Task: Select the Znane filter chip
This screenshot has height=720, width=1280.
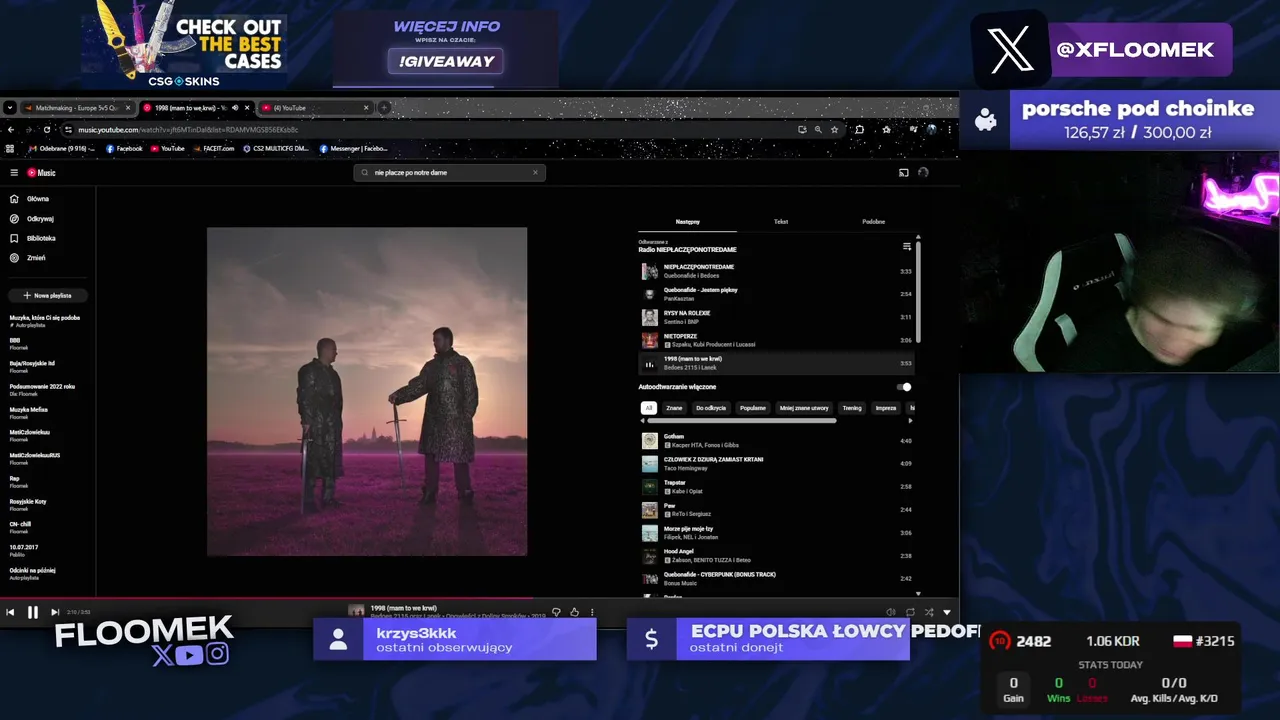Action: point(674,408)
